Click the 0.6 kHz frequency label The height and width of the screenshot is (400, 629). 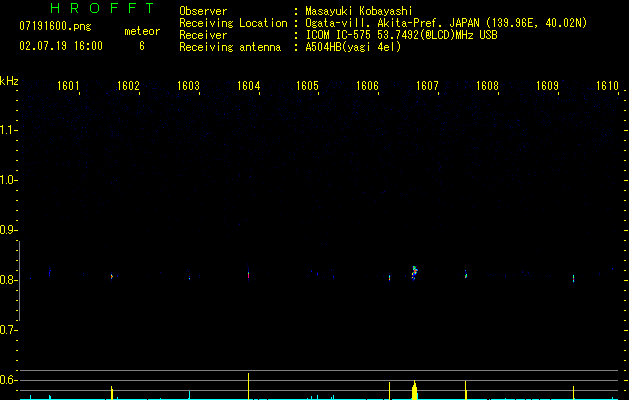tap(8, 380)
